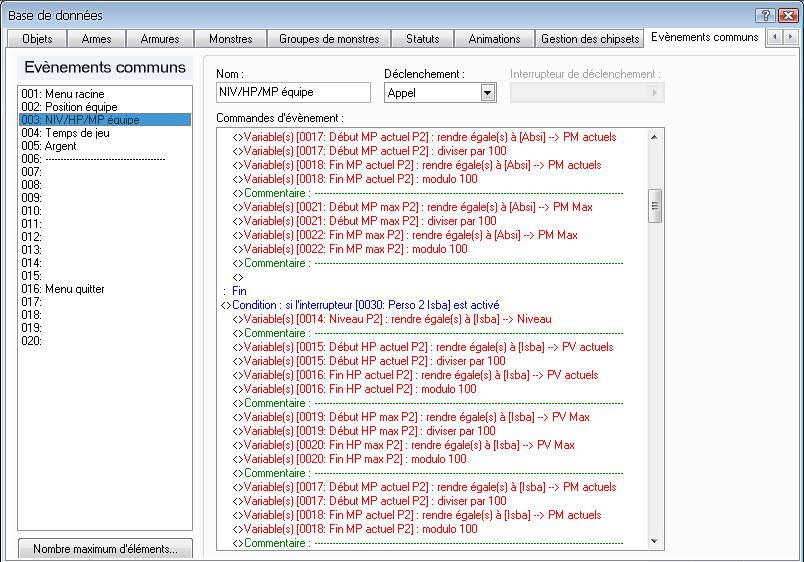Switch to the Statuts tab
The height and width of the screenshot is (562, 804).
(x=423, y=39)
